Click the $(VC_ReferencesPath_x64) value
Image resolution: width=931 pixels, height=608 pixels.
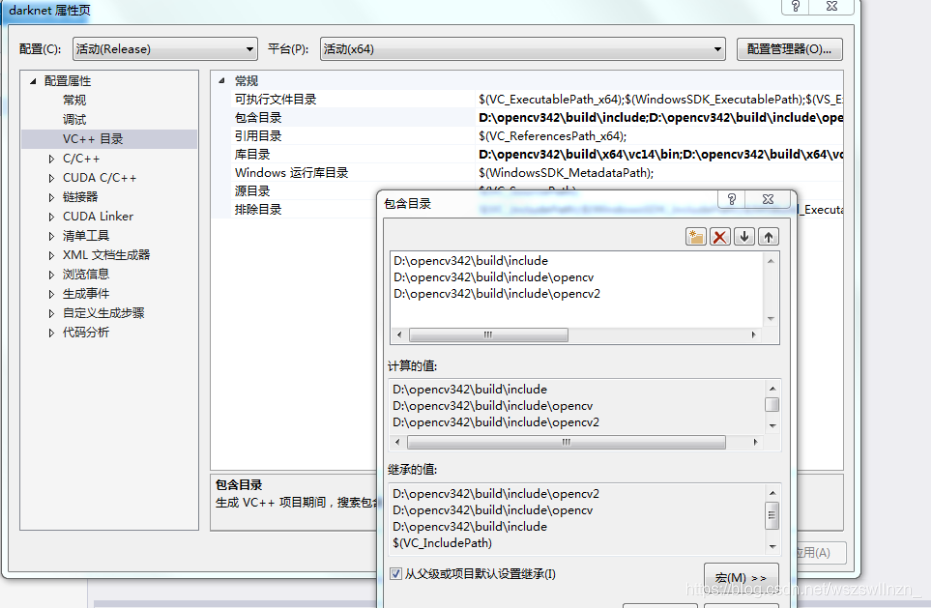(x=552, y=136)
